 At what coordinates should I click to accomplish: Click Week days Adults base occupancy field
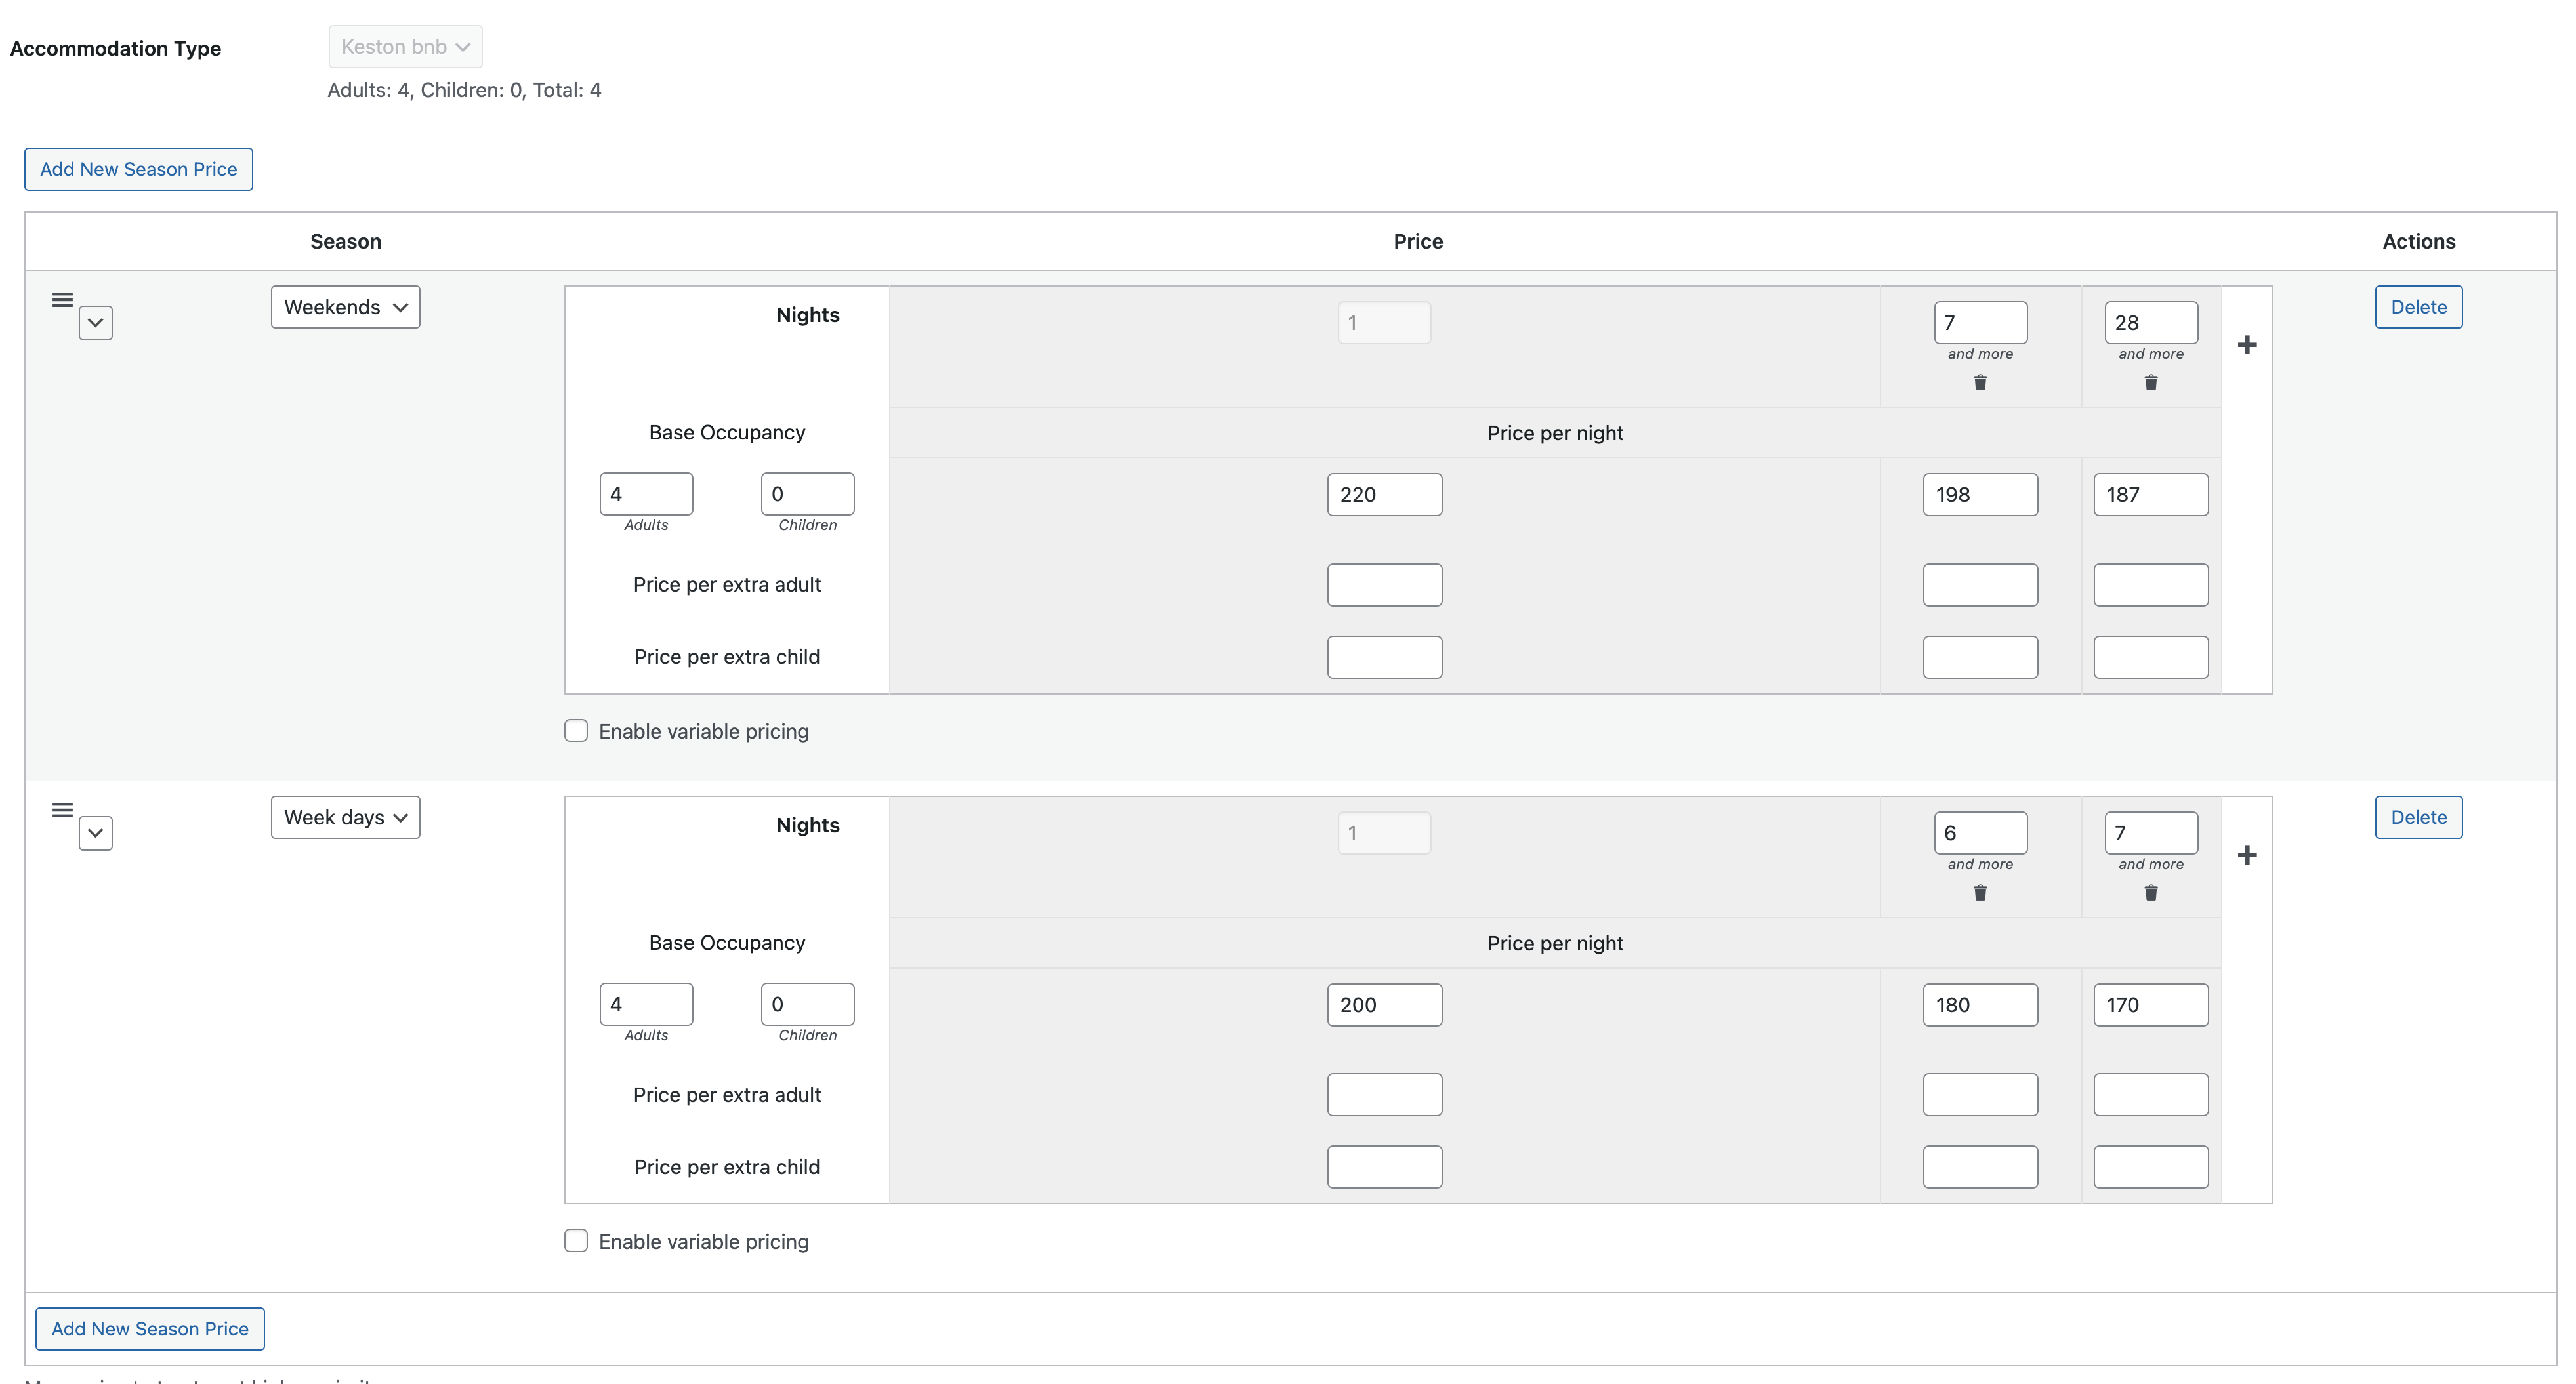[x=646, y=1004]
